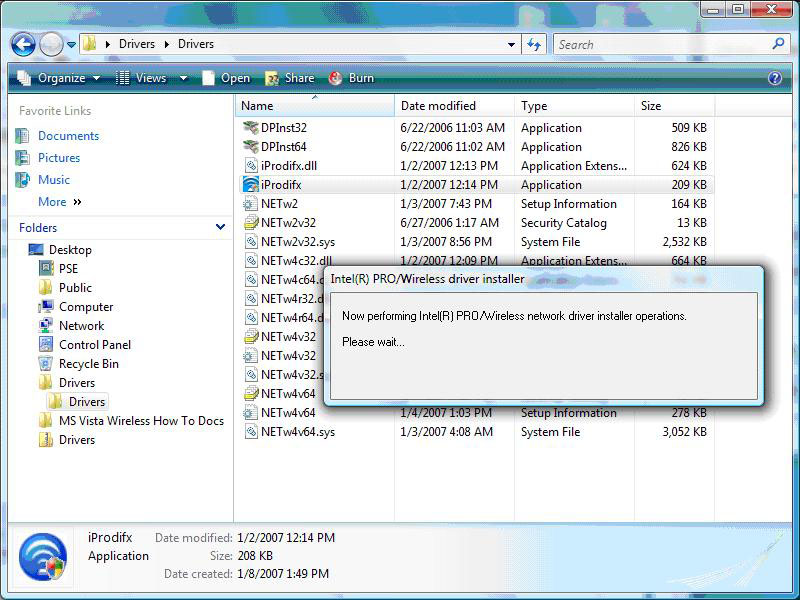Image resolution: width=801 pixels, height=600 pixels.
Task: Select Desktop in the folder tree
Action: [x=70, y=250]
